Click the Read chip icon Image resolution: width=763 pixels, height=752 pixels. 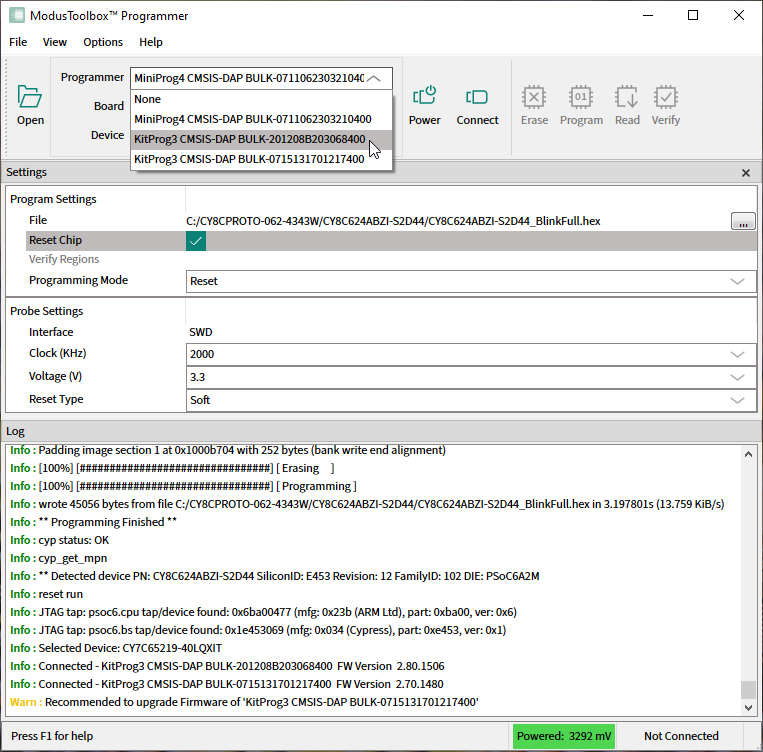coord(627,97)
